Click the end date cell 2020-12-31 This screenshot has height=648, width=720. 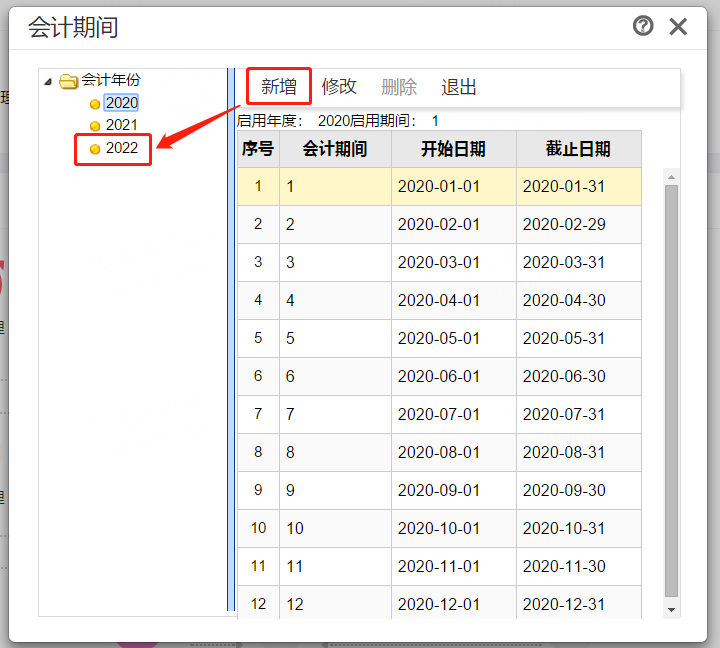click(564, 605)
